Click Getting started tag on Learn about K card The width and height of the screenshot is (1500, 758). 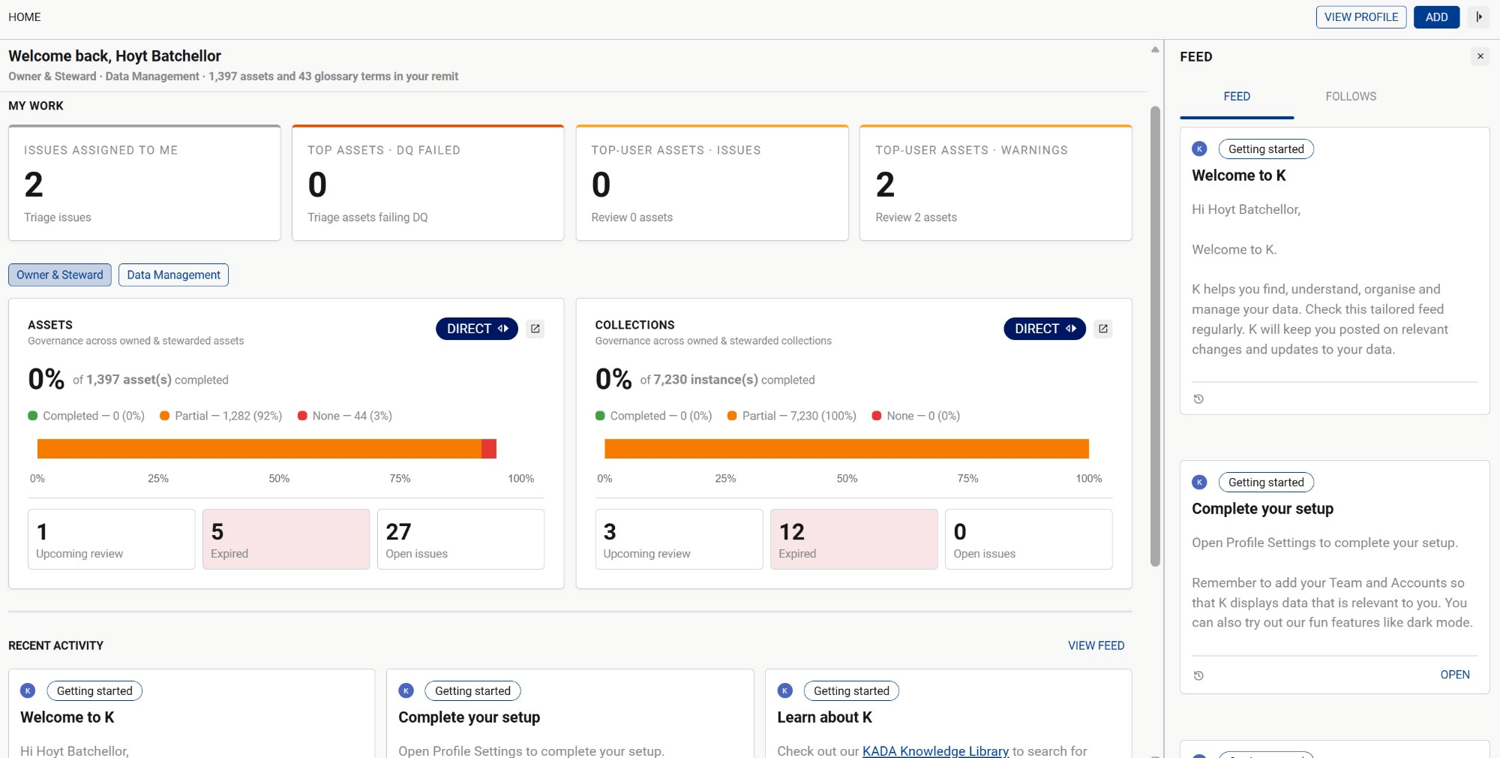tap(851, 691)
